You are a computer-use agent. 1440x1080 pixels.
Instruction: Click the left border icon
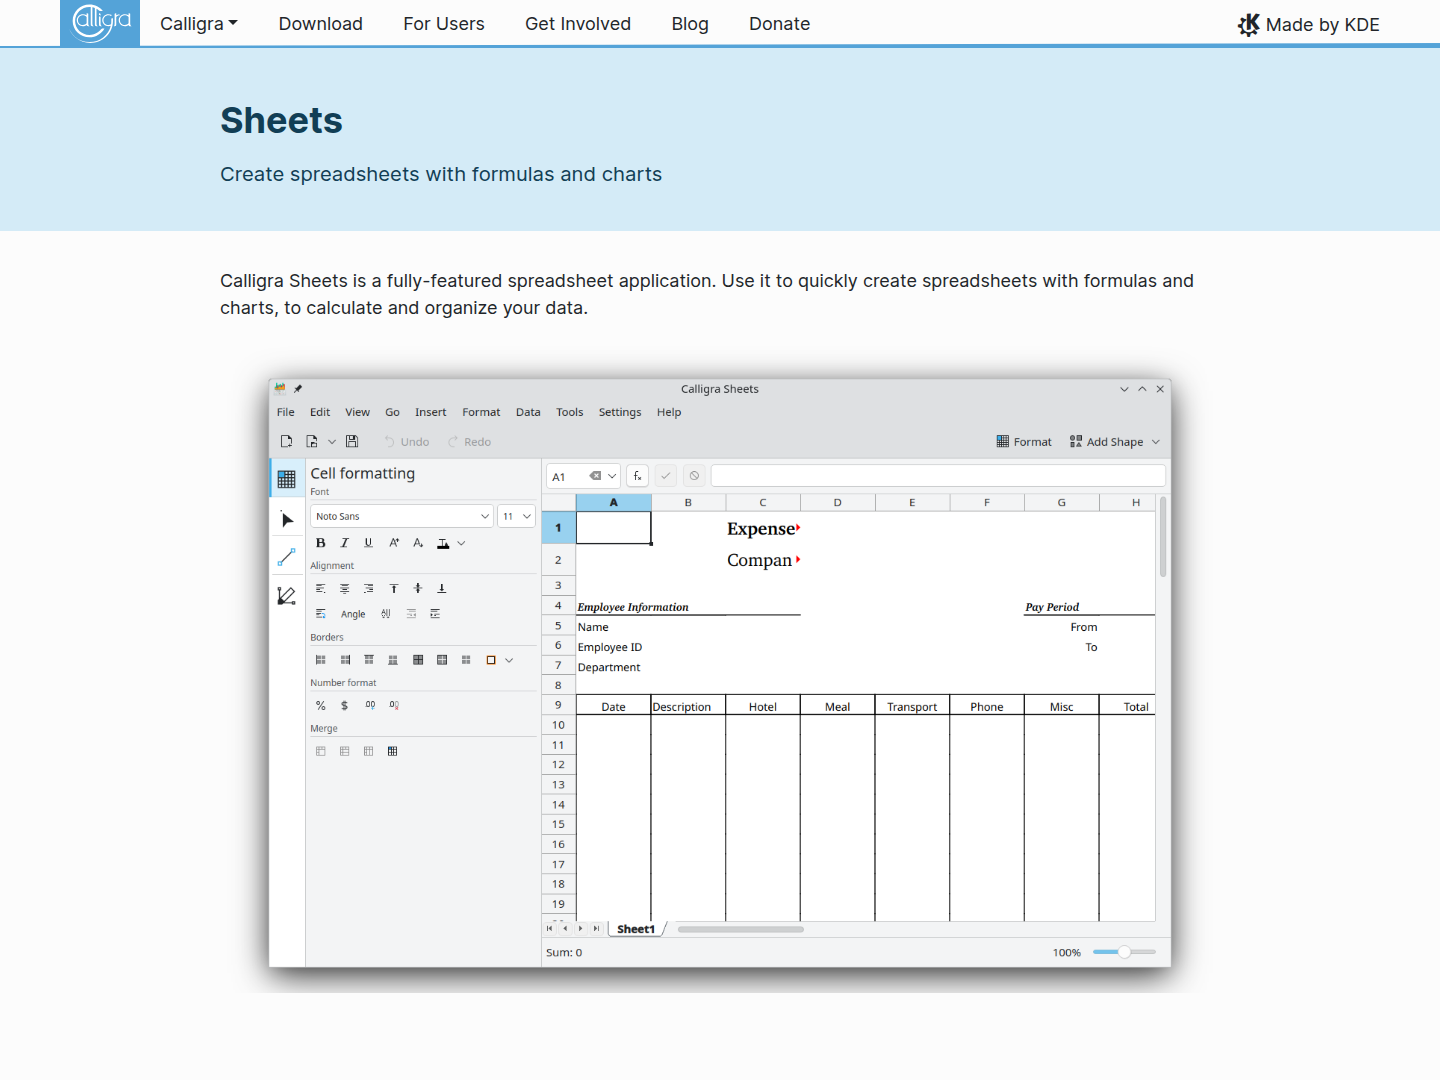(321, 660)
